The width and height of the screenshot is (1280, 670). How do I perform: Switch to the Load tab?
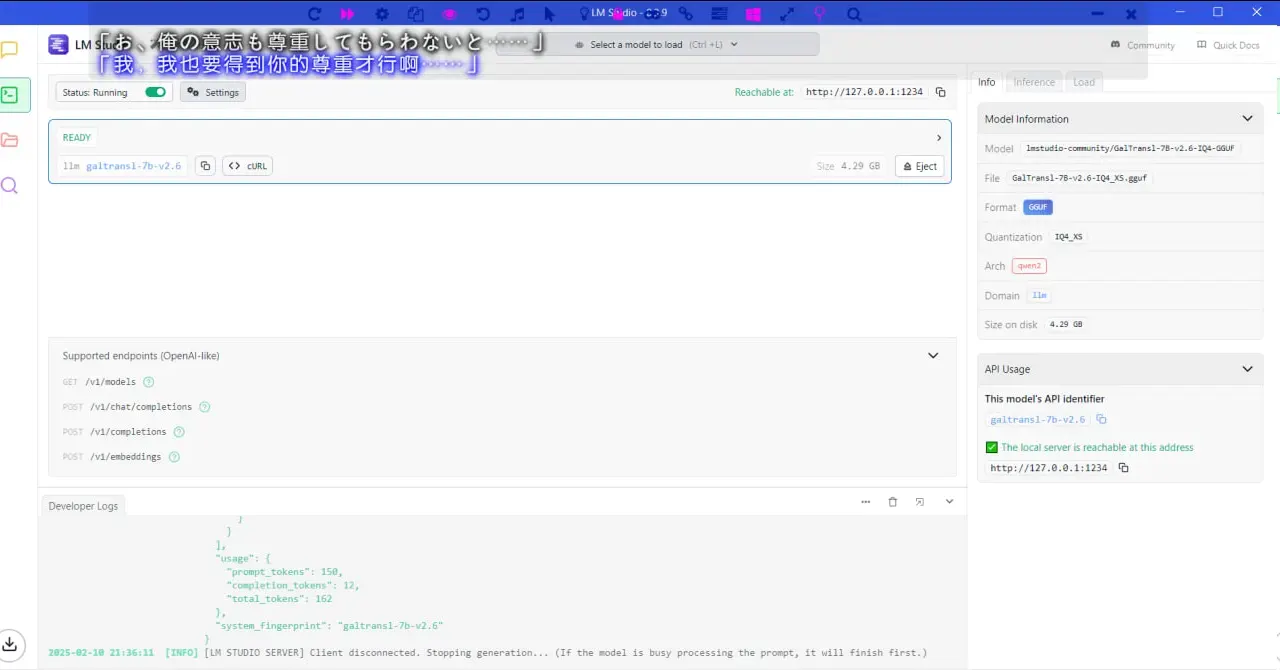point(1084,82)
